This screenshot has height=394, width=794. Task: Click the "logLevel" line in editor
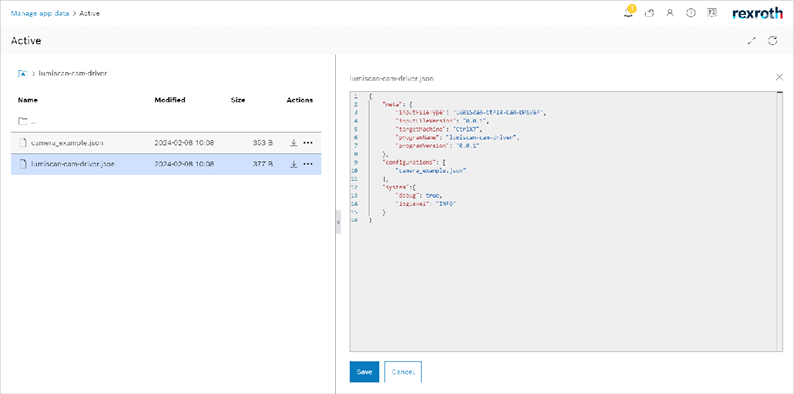coord(425,204)
